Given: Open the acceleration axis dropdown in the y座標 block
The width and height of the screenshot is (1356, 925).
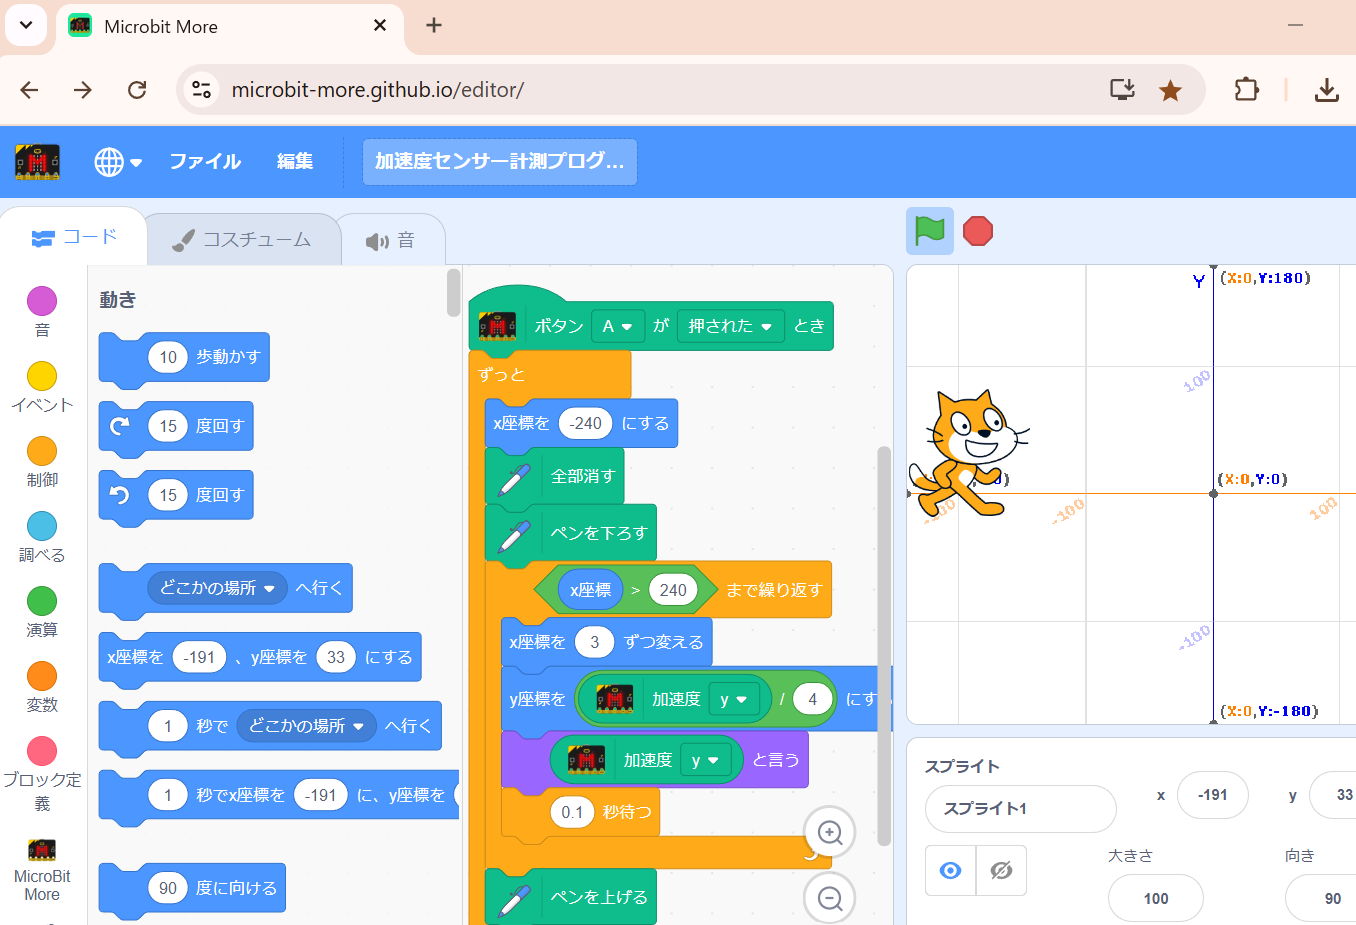Looking at the screenshot, I should pyautogui.click(x=733, y=699).
